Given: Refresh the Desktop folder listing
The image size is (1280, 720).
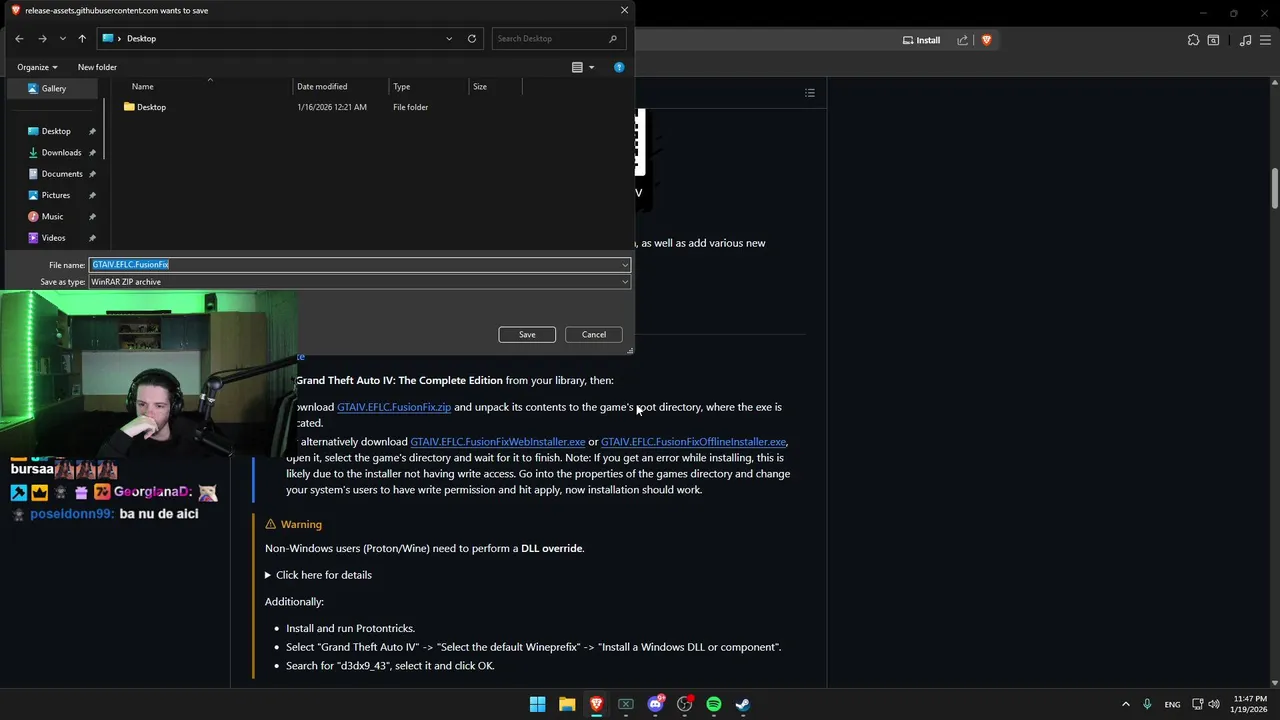Looking at the screenshot, I should click(x=472, y=38).
